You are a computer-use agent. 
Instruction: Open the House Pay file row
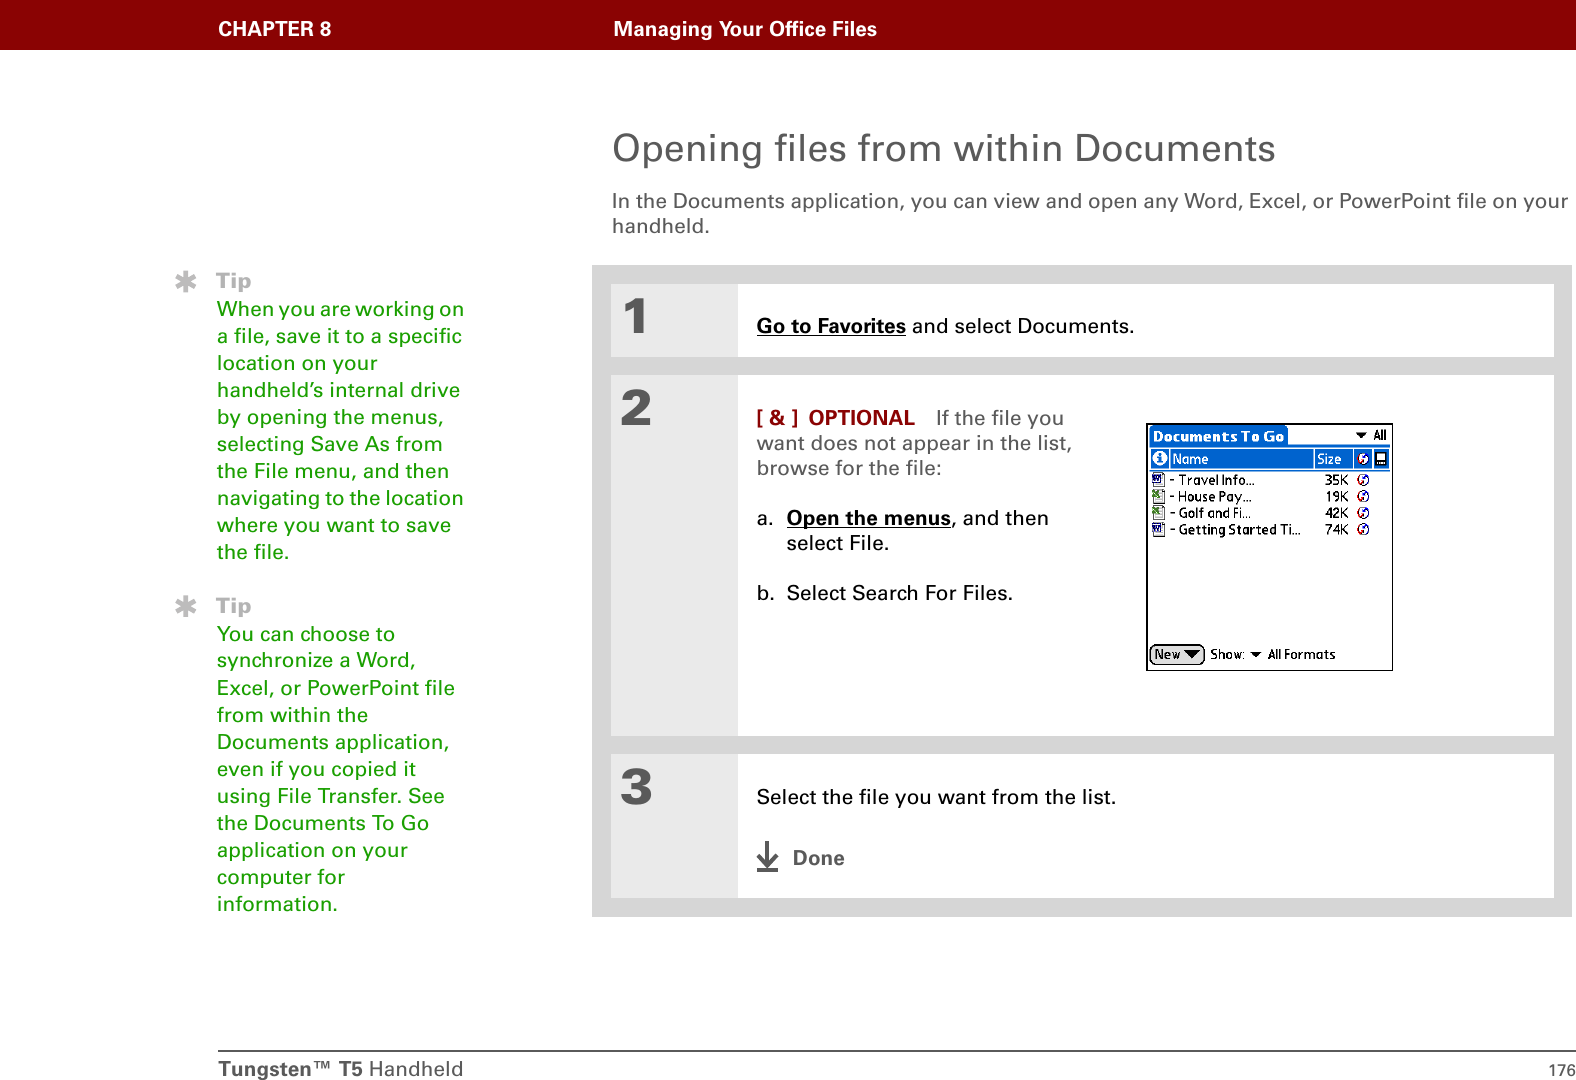click(x=1260, y=496)
